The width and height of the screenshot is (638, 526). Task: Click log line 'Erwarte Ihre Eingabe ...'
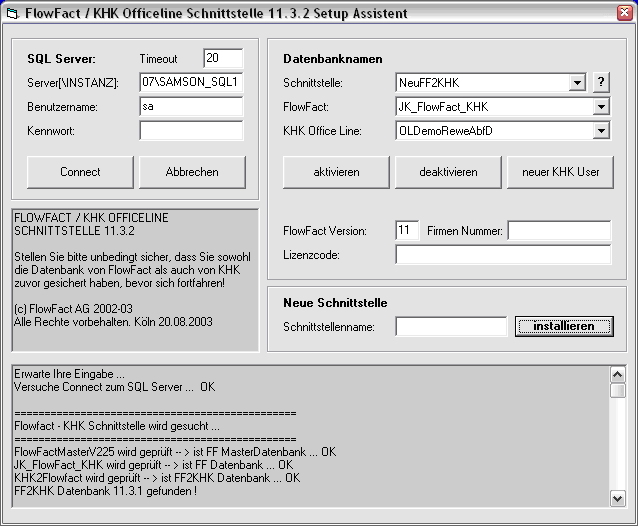tap(69, 374)
